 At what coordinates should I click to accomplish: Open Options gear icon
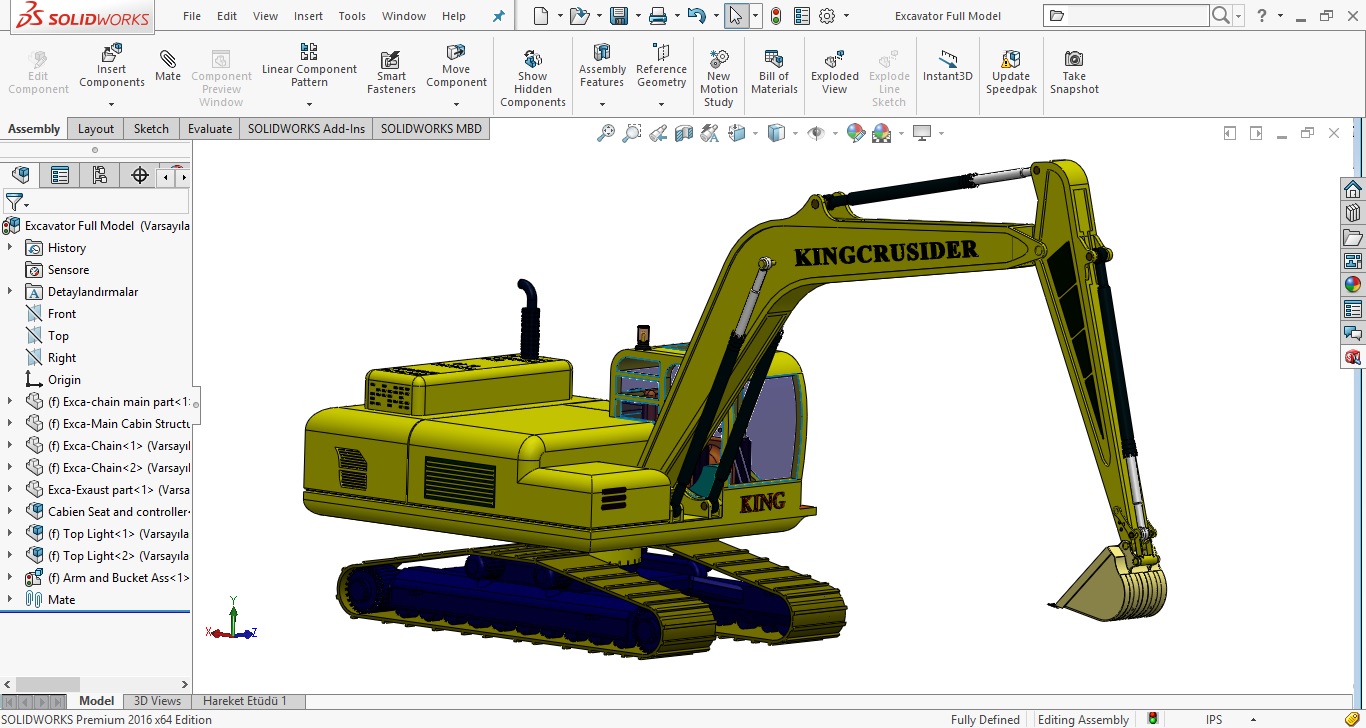(827, 16)
